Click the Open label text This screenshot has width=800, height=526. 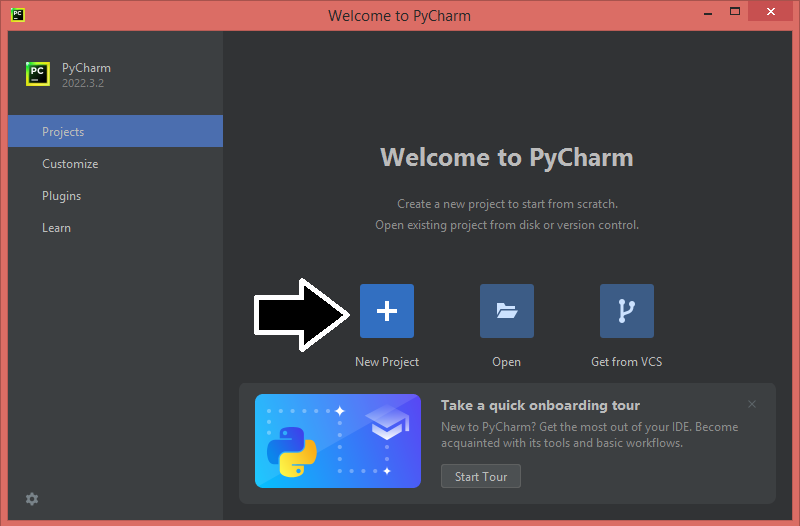pos(506,362)
